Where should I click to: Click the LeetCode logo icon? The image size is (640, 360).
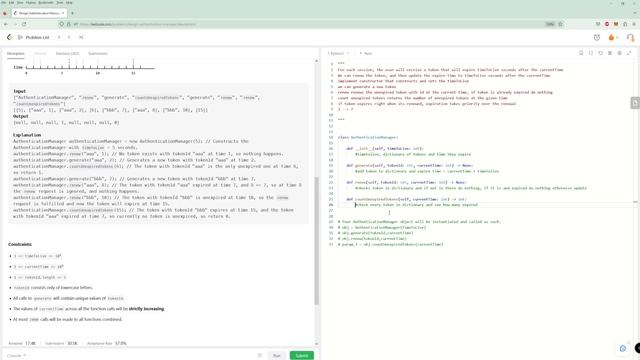click(x=9, y=37)
